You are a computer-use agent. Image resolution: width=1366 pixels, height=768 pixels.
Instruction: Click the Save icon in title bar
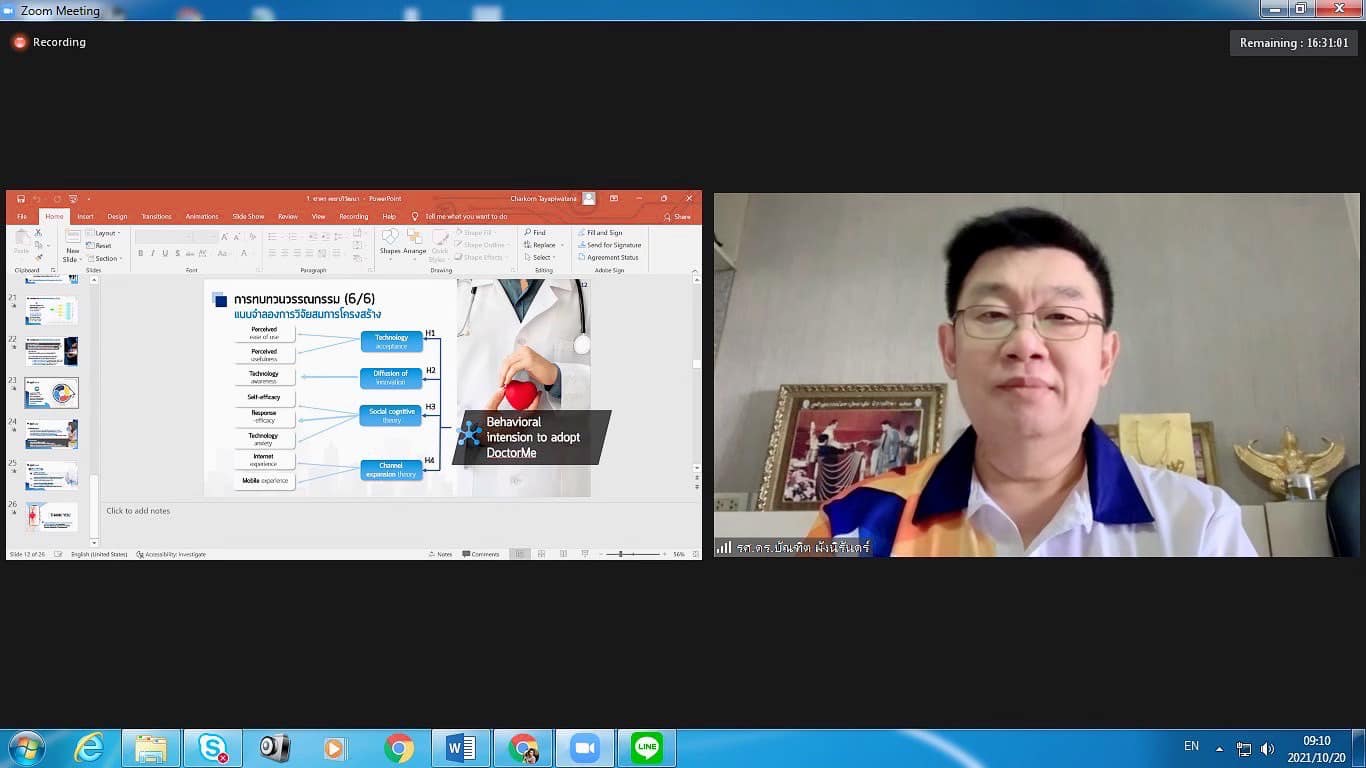coord(20,199)
